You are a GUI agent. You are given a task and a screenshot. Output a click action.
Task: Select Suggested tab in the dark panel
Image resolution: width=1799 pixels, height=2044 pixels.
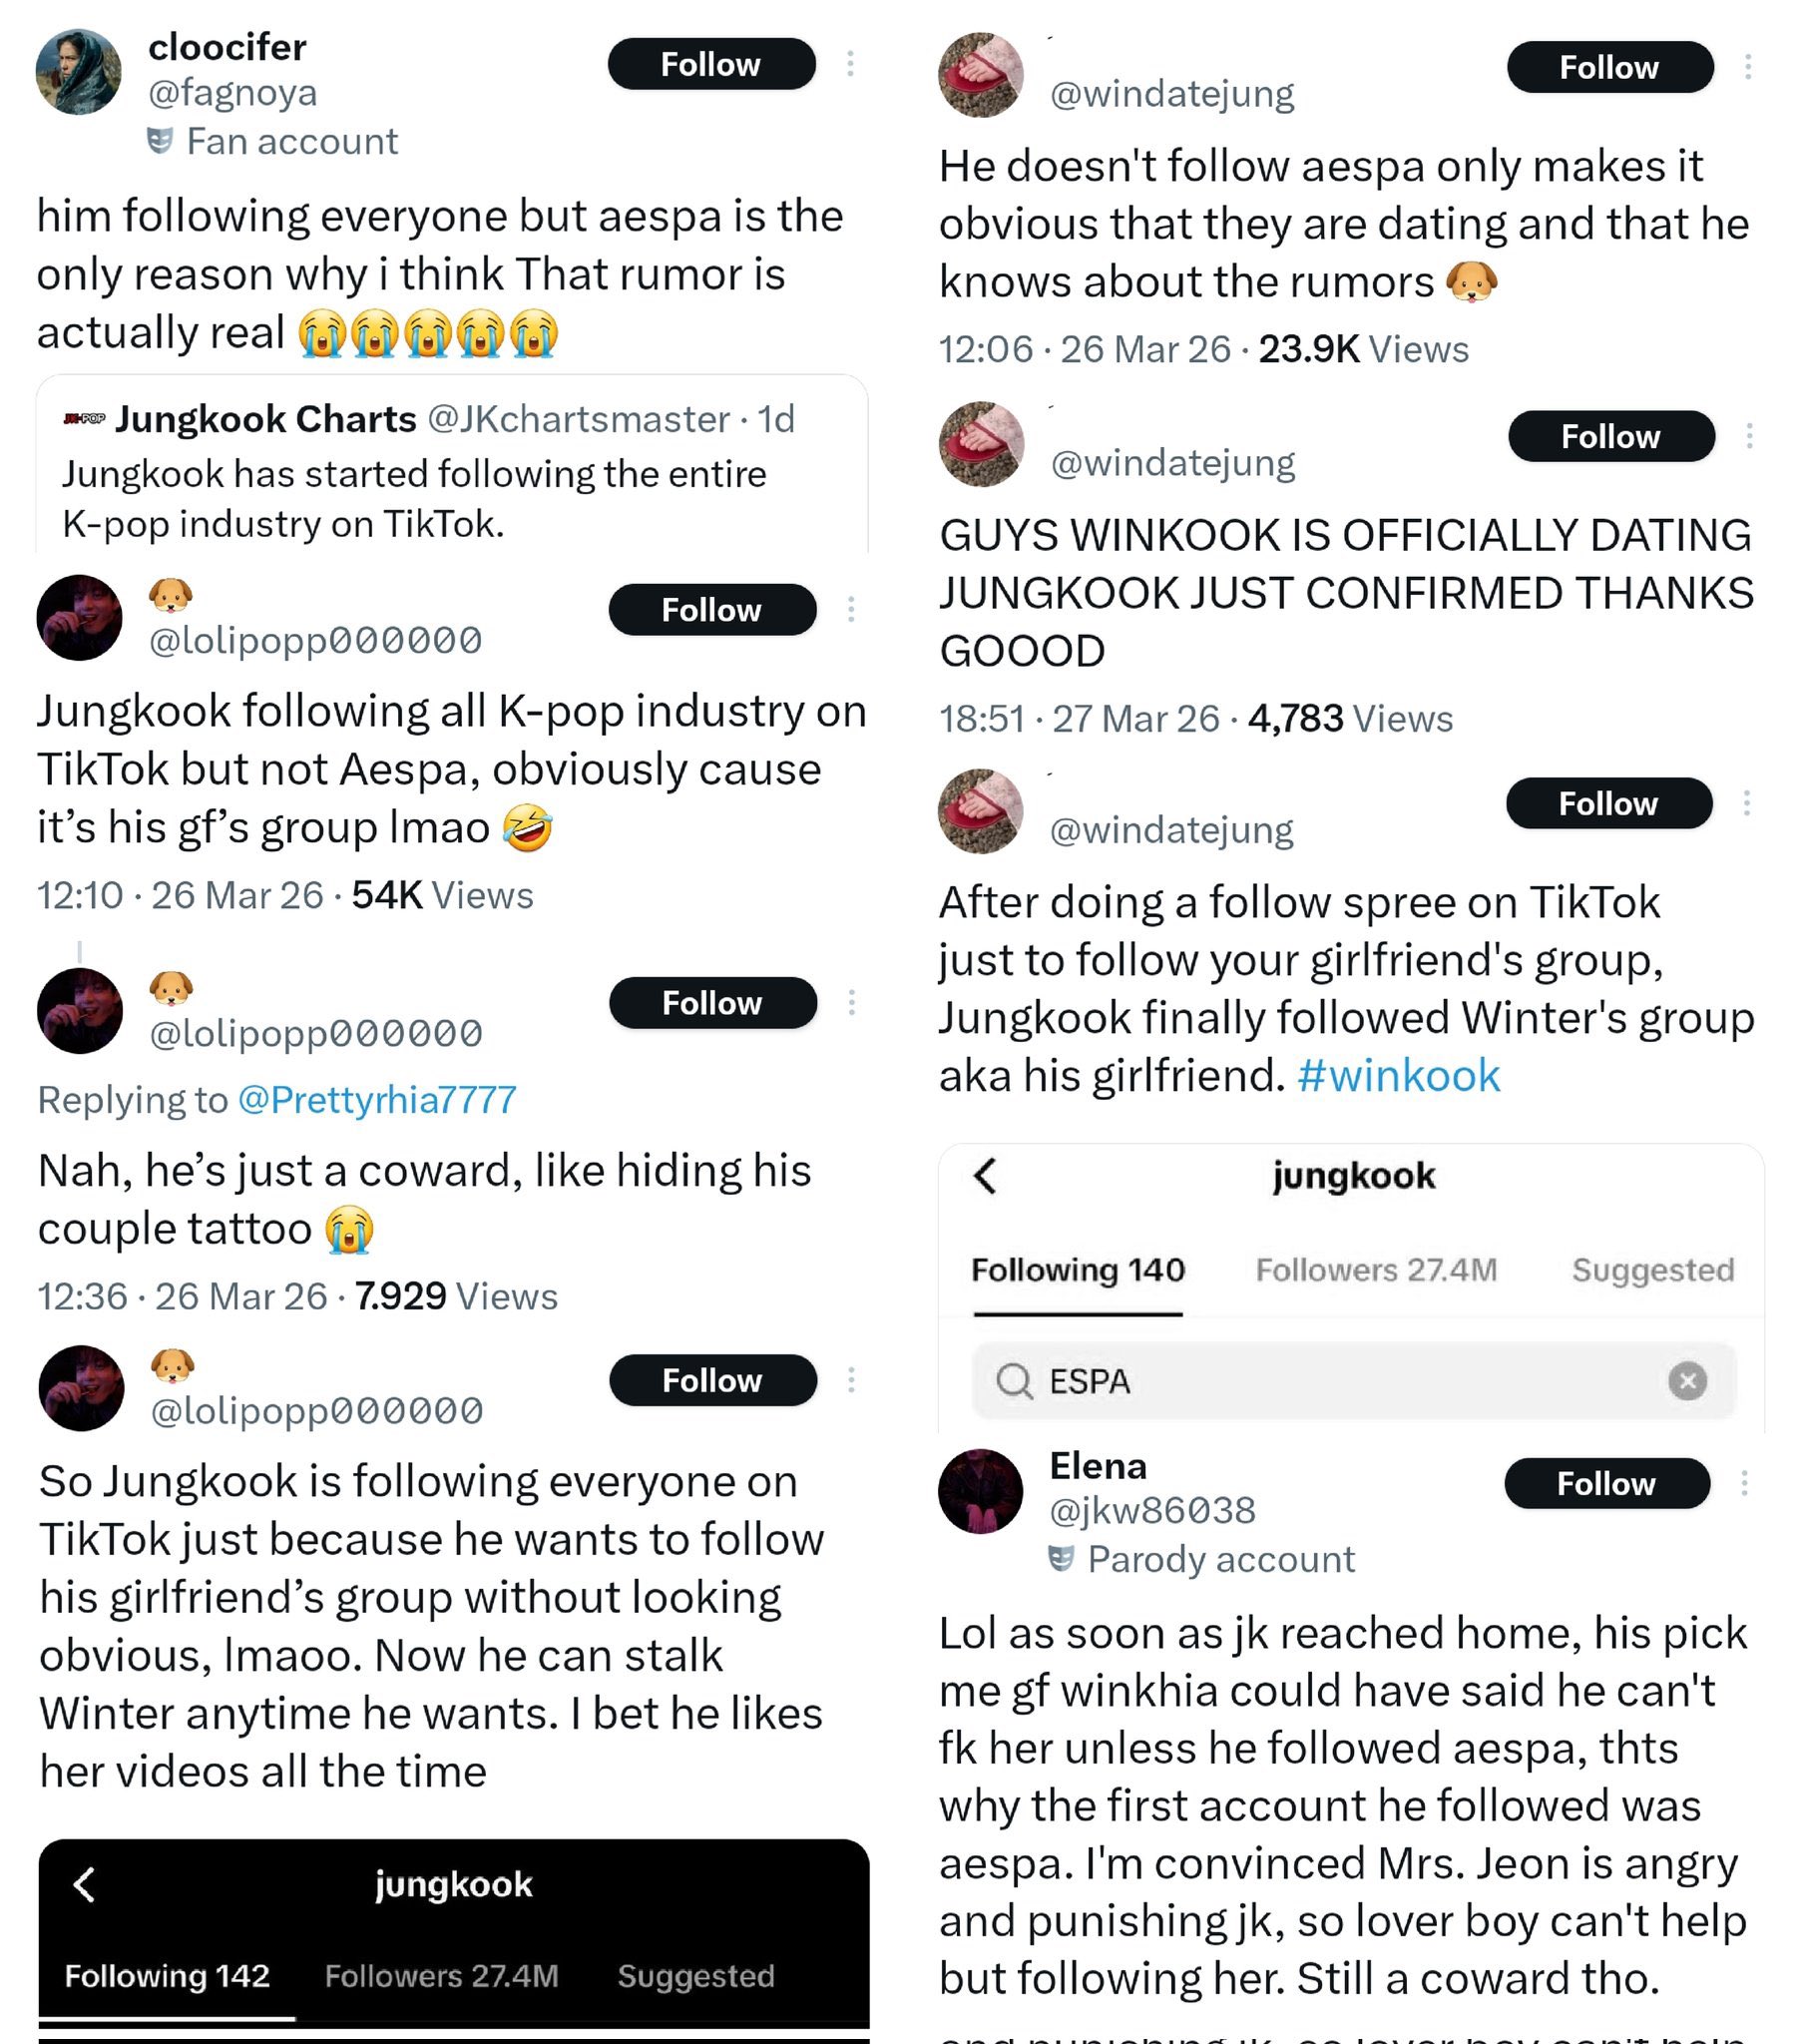[x=696, y=1976]
